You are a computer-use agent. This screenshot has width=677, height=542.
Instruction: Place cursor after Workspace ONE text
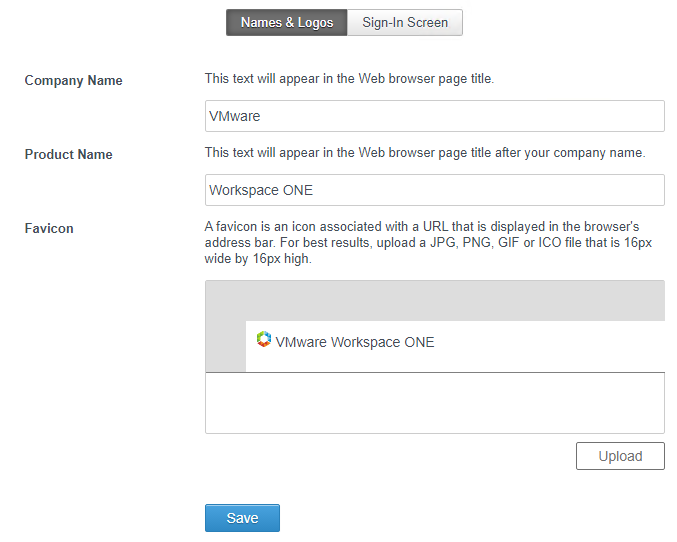(314, 190)
